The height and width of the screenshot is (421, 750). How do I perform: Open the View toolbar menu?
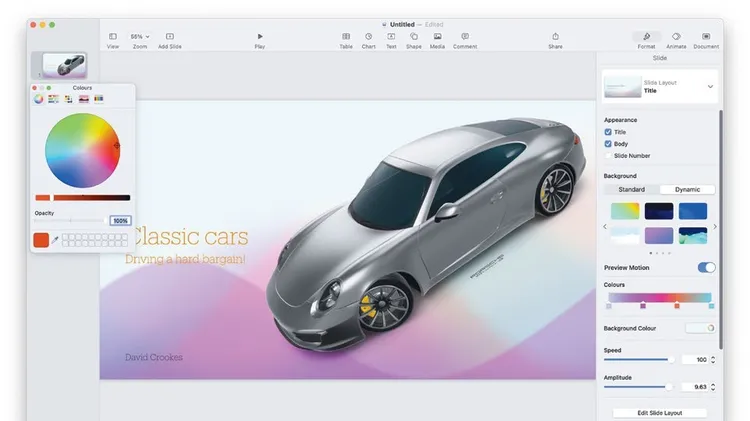[x=113, y=40]
